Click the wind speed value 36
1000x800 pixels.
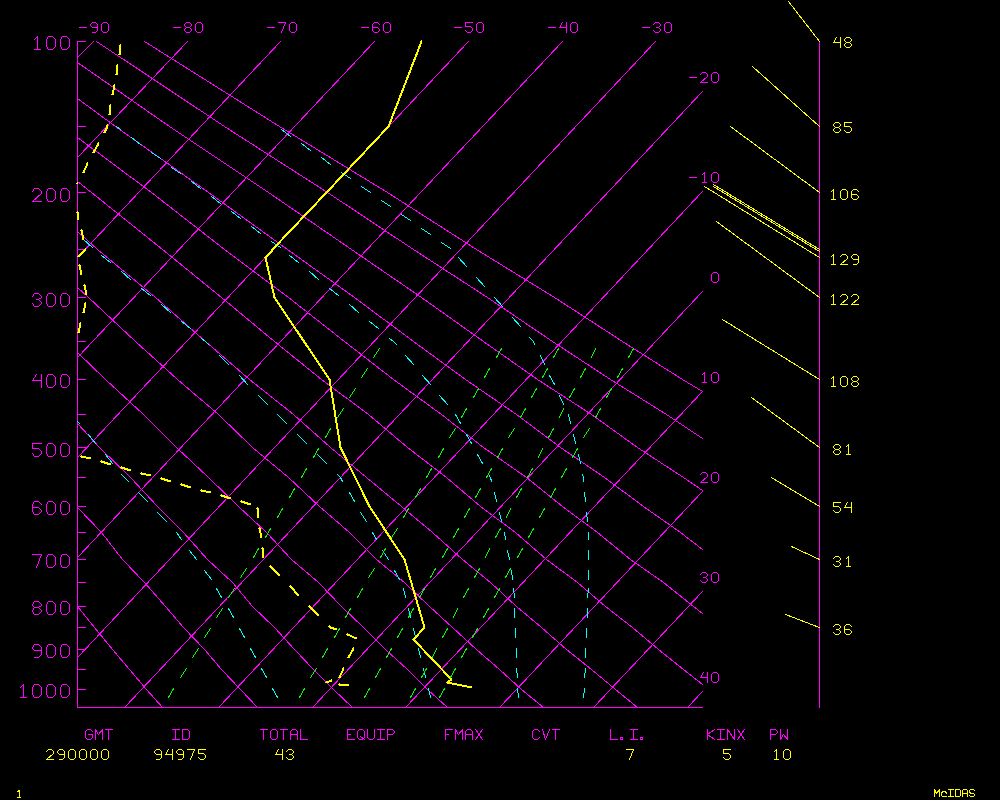click(x=842, y=630)
